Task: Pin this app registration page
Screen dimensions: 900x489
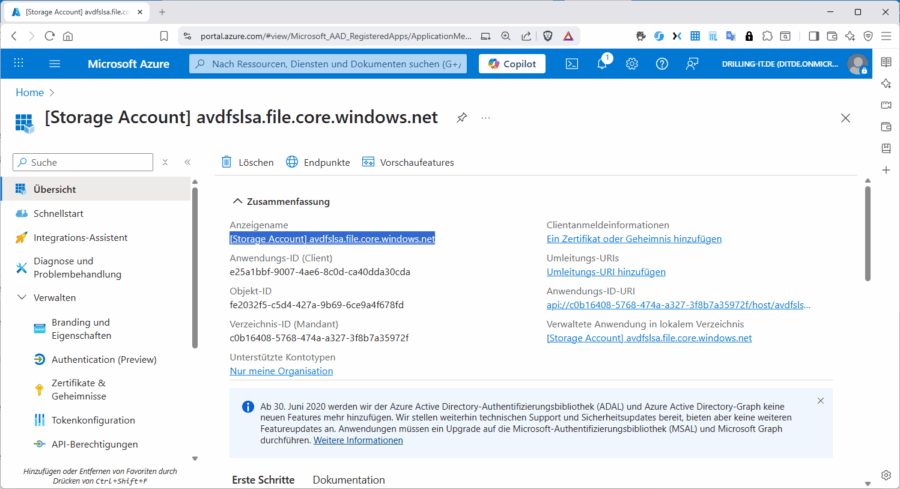Action: click(x=461, y=118)
